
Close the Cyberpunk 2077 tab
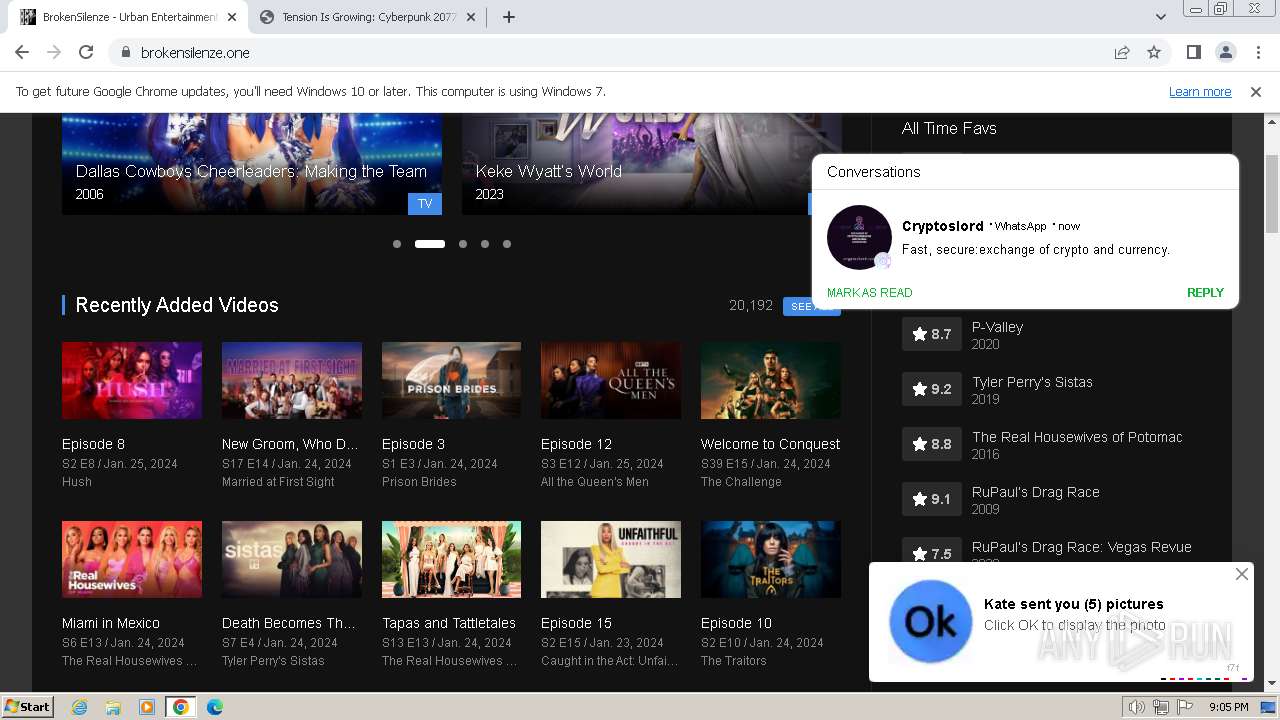click(473, 17)
